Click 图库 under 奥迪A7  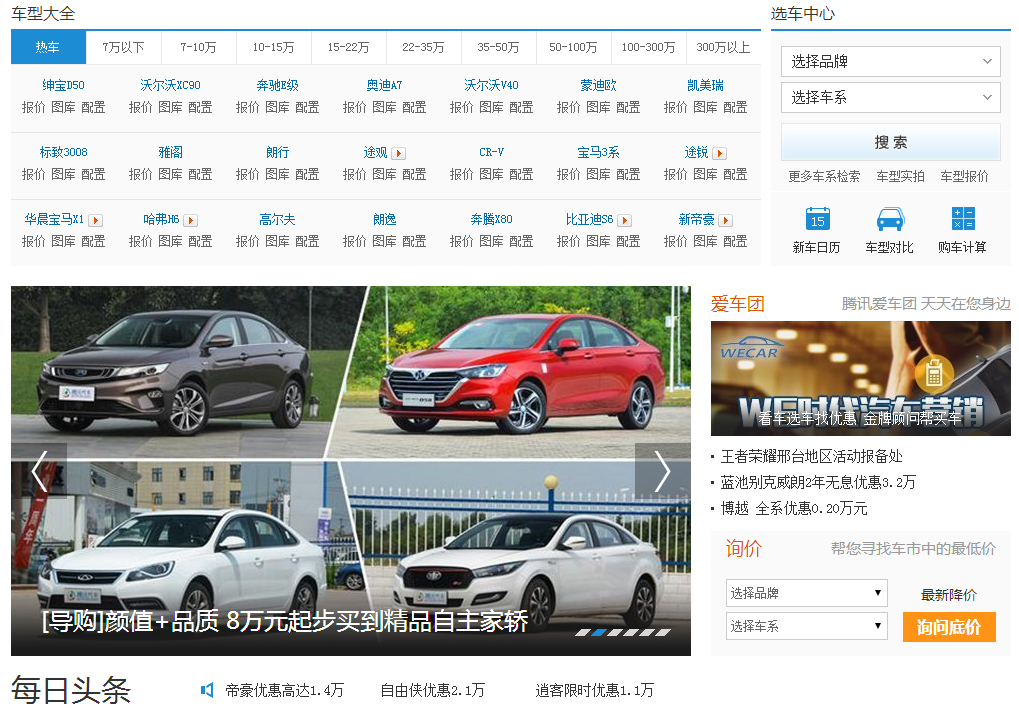(385, 107)
